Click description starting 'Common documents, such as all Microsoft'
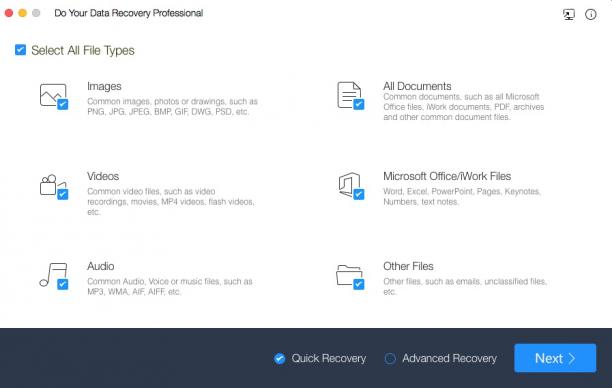Viewport: 612px width, 388px height. pos(463,107)
